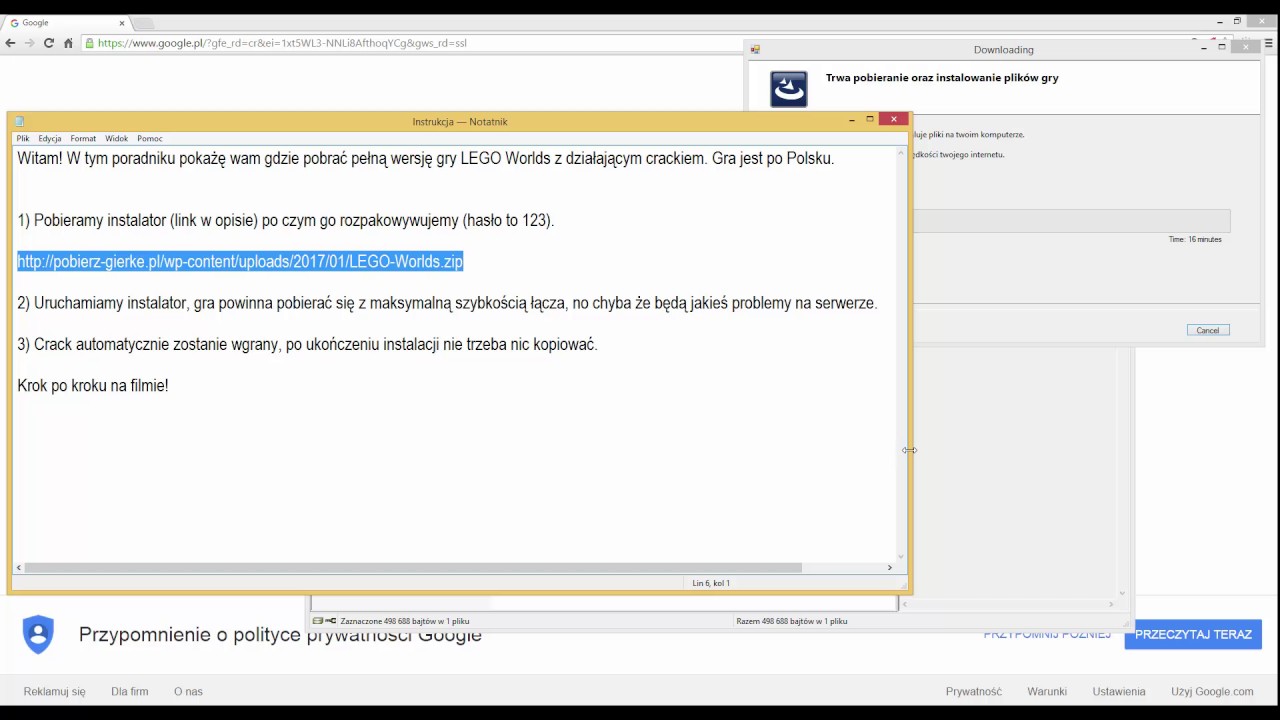Go back in Chrome browser
This screenshot has height=720, width=1280.
point(10,43)
